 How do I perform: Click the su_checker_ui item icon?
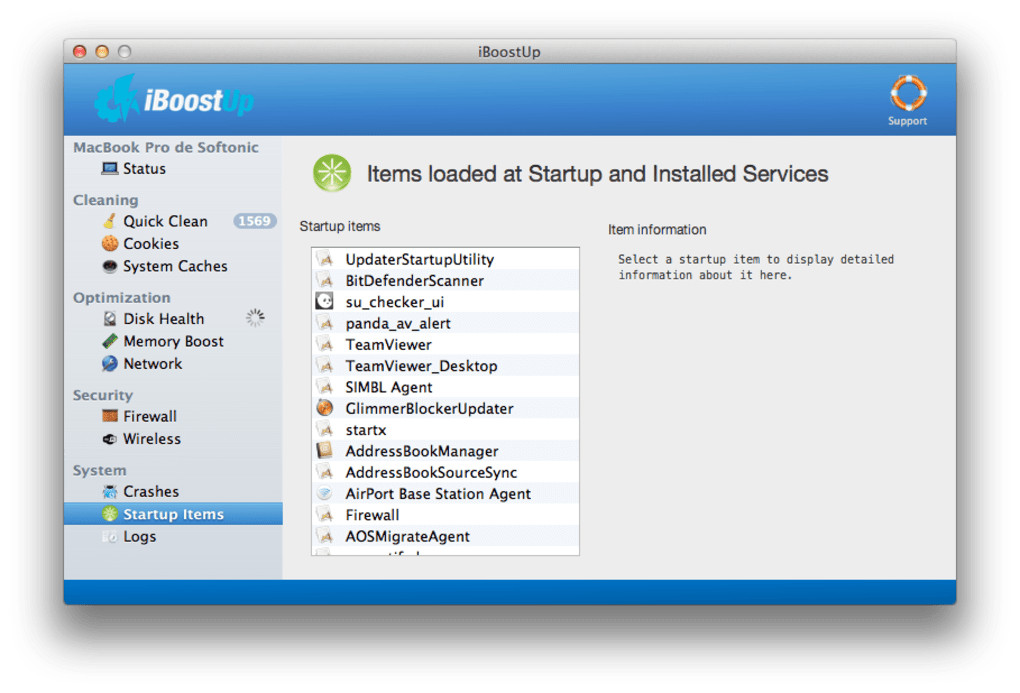coord(325,301)
